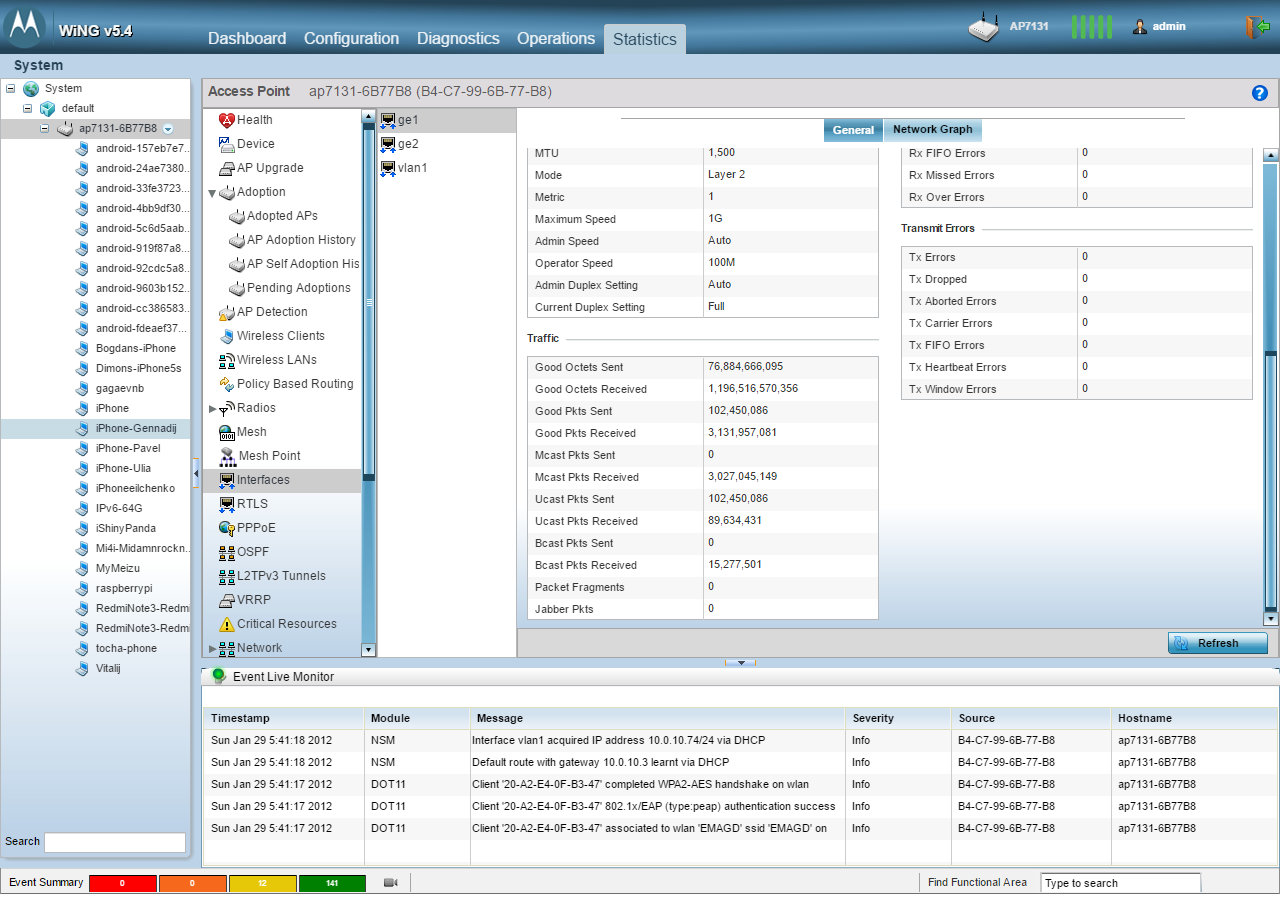Open Pending Adoptions page
Image resolution: width=1280 pixels, height=898 pixels.
(x=298, y=288)
